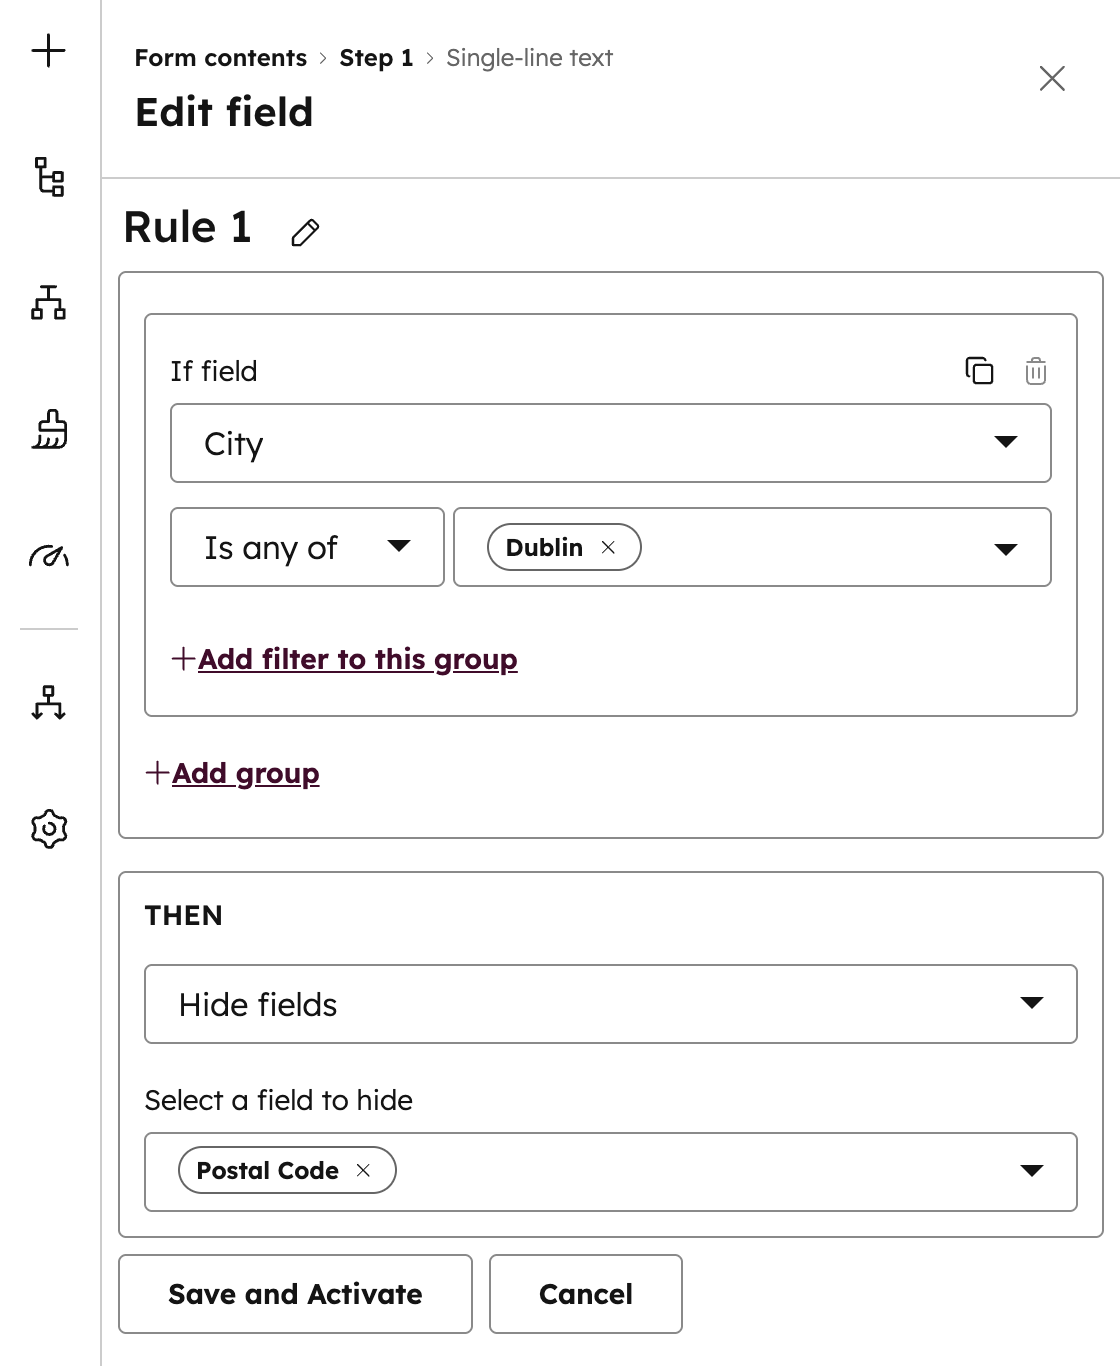Click Save and Activate
The image size is (1120, 1366).
click(294, 1294)
